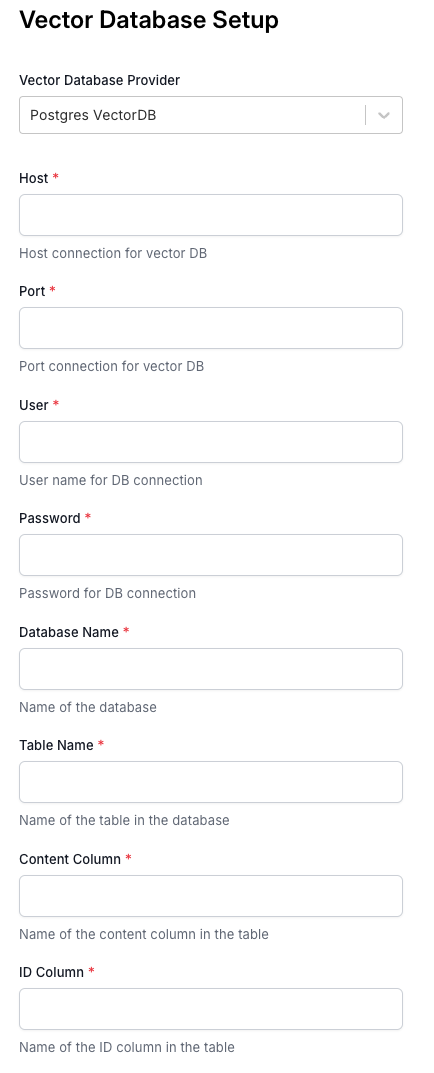Viewport: 434px width, 1073px height.
Task: Click the "User name for DB connection" hint
Action: [111, 480]
